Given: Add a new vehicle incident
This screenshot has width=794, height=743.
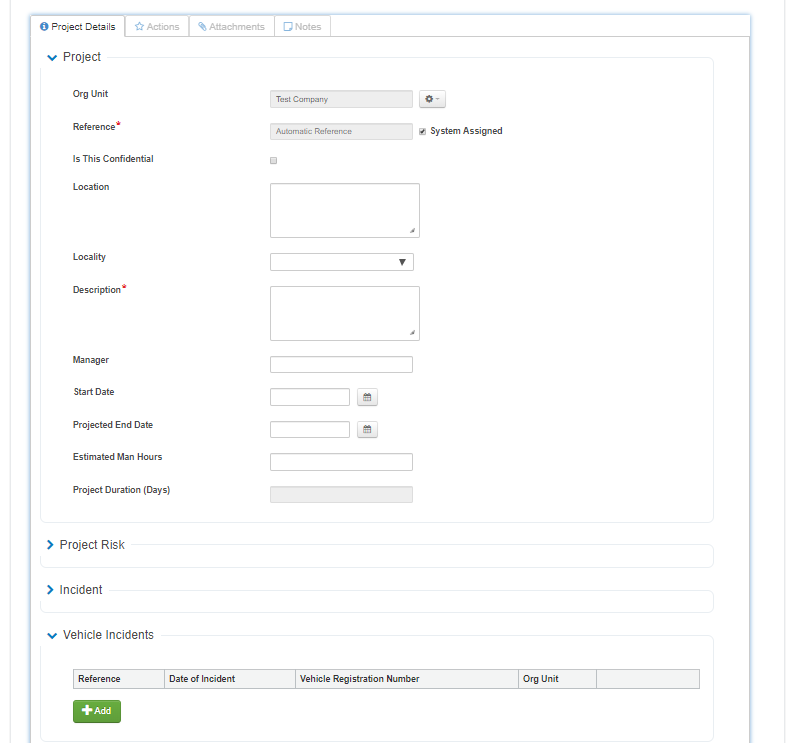Looking at the screenshot, I should (x=97, y=711).
